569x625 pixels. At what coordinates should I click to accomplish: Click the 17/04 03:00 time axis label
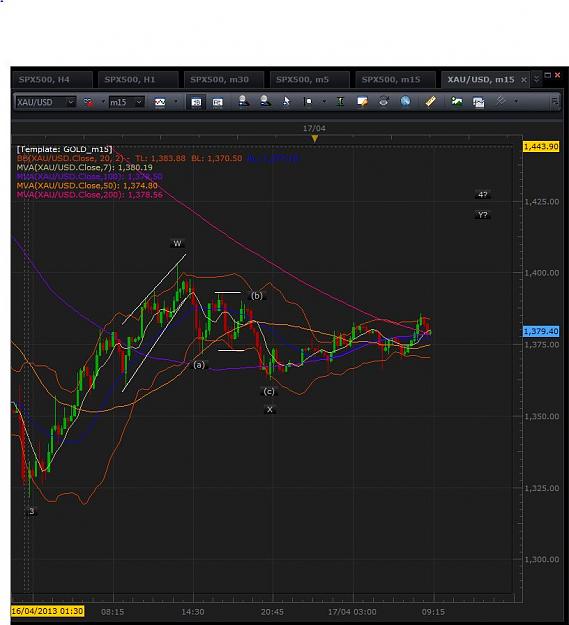click(x=352, y=612)
